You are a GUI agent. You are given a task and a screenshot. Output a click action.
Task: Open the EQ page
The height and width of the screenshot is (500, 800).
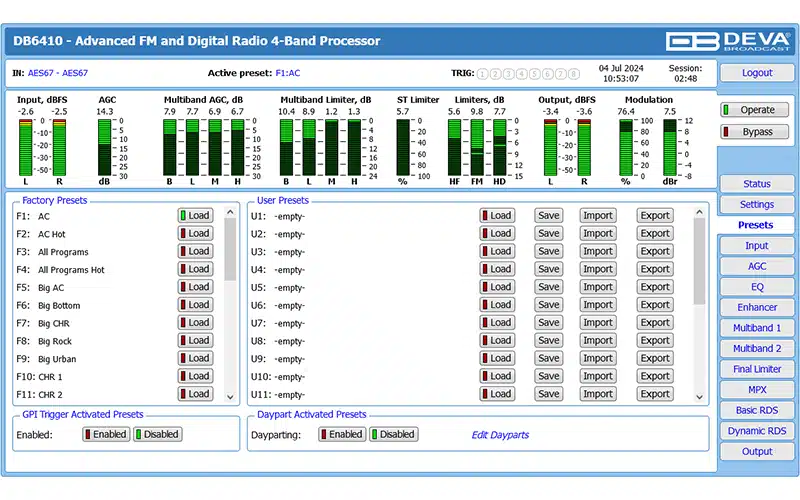757,287
